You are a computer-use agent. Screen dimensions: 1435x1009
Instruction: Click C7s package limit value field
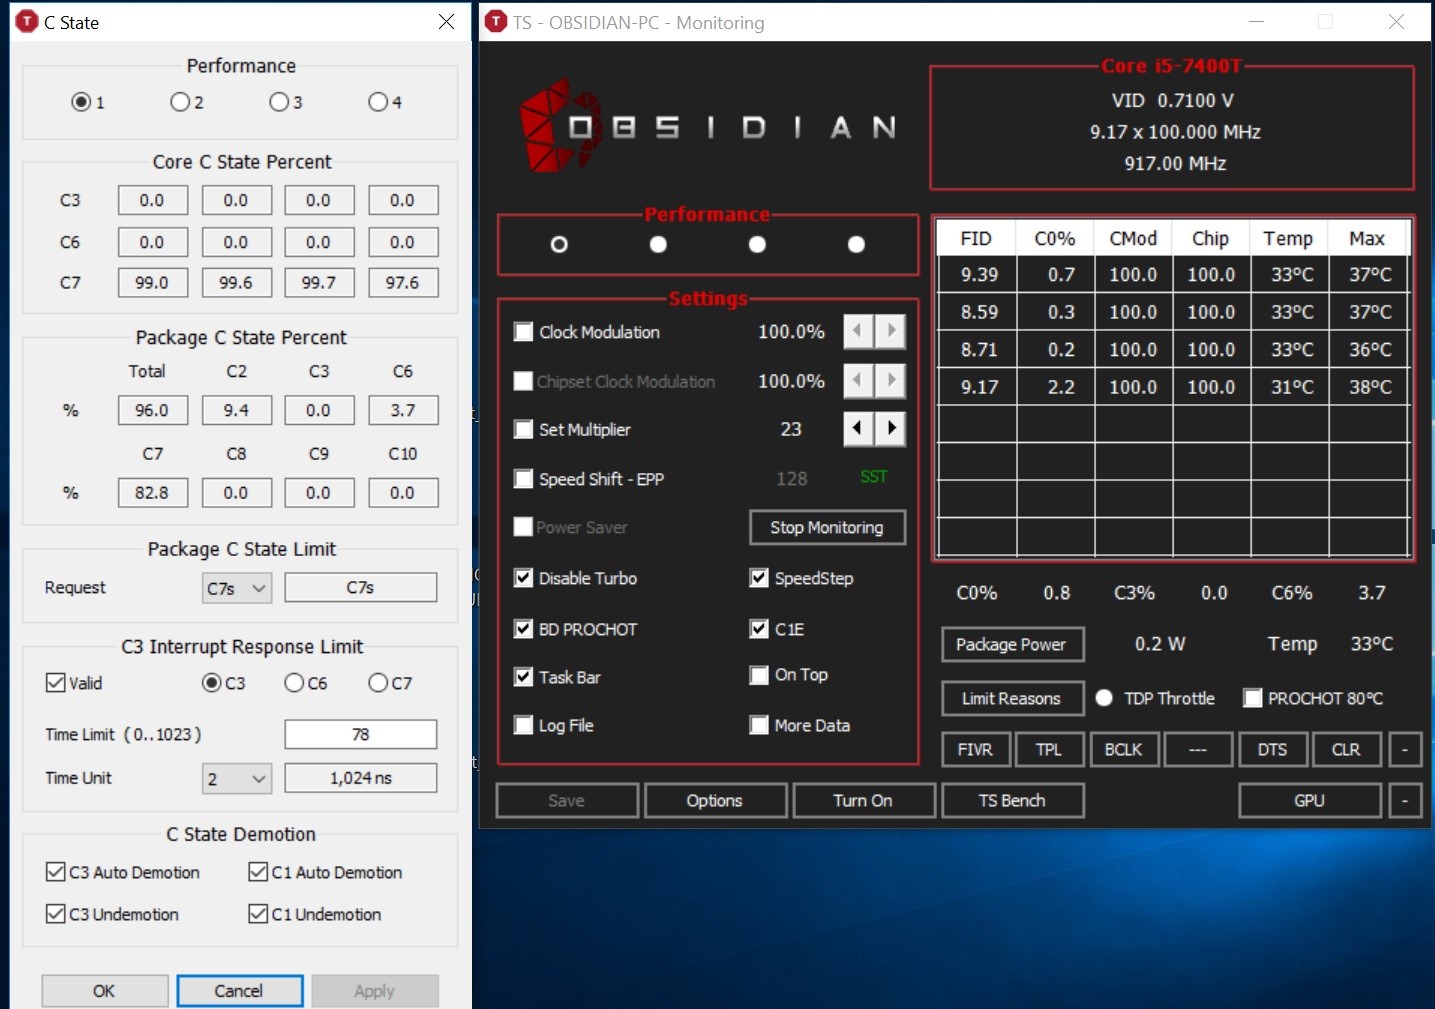coord(361,588)
